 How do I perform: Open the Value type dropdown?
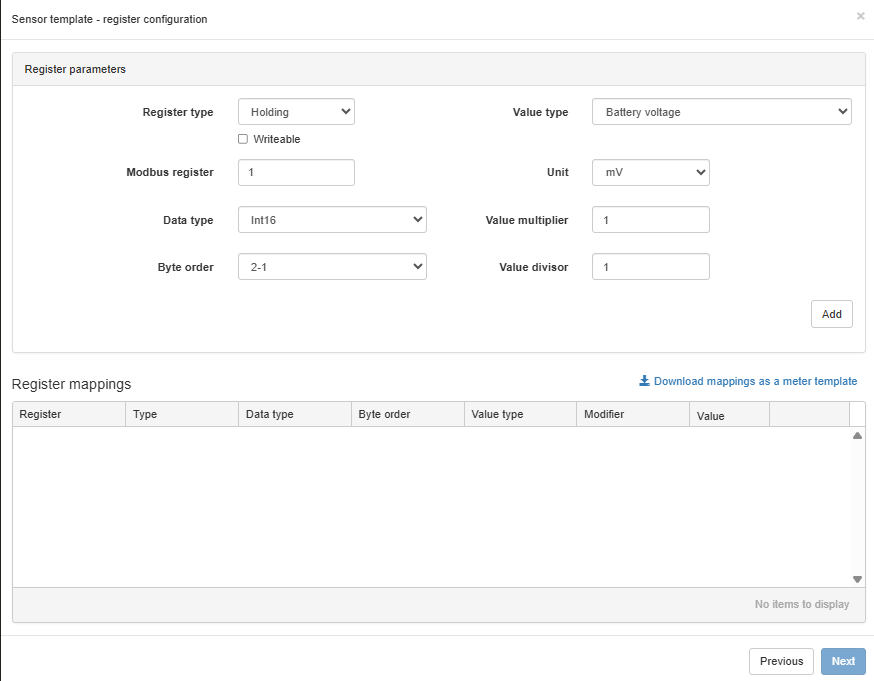pos(721,111)
